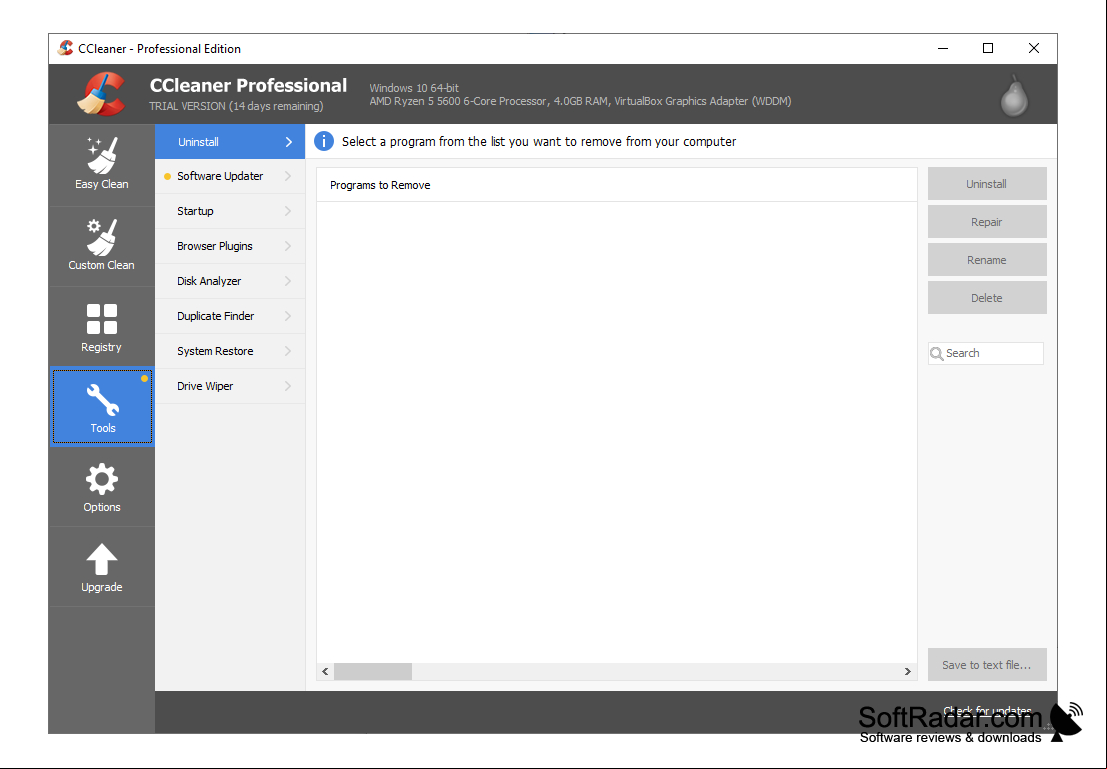Viewport: 1107px width, 769px height.
Task: Click the pear icon in header
Action: click(x=1015, y=95)
